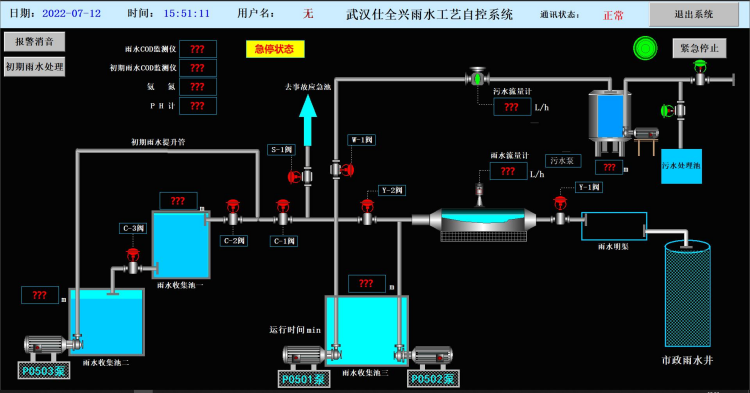This screenshot has width=750, height=393.
Task: Click the 初期雨水COD监测仪 value field
Action: [198, 68]
